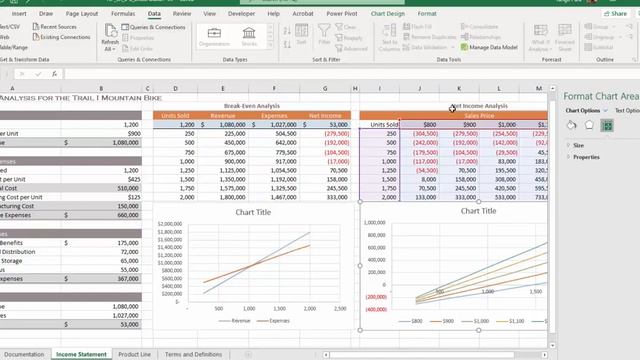Open the Format ribbon tab

pyautogui.click(x=427, y=13)
